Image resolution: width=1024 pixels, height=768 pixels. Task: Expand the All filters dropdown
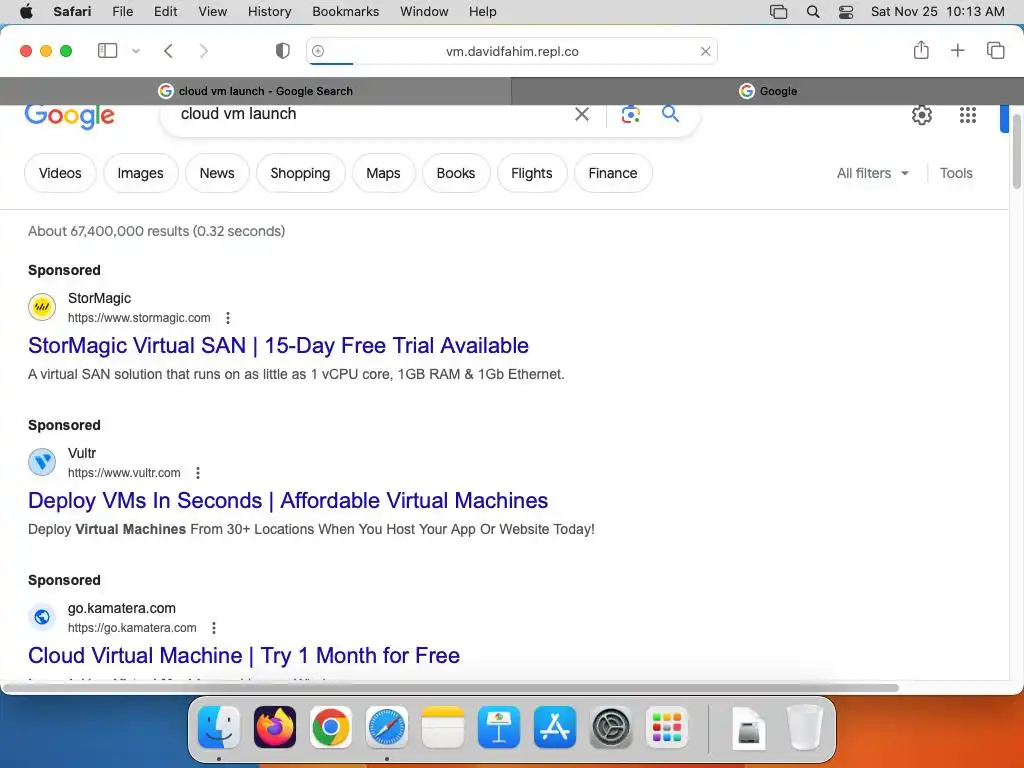(x=872, y=173)
